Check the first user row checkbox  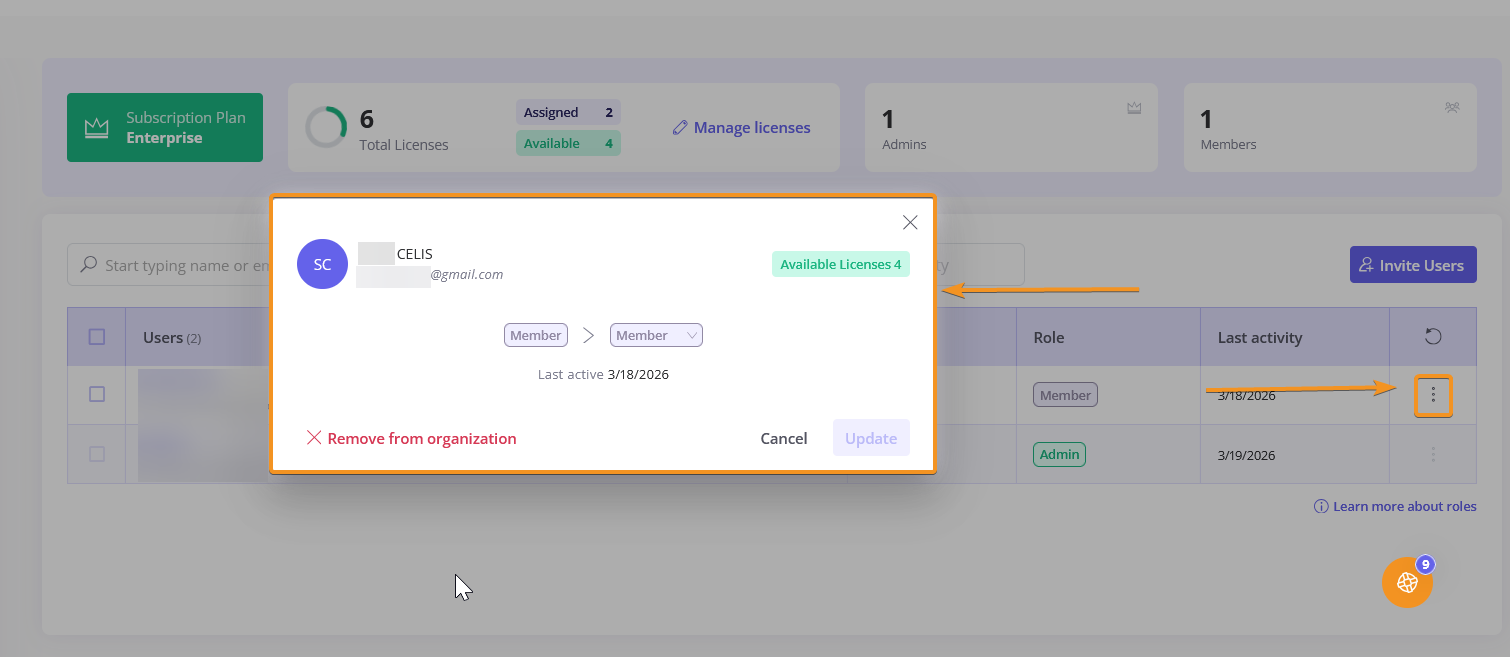pos(97,395)
